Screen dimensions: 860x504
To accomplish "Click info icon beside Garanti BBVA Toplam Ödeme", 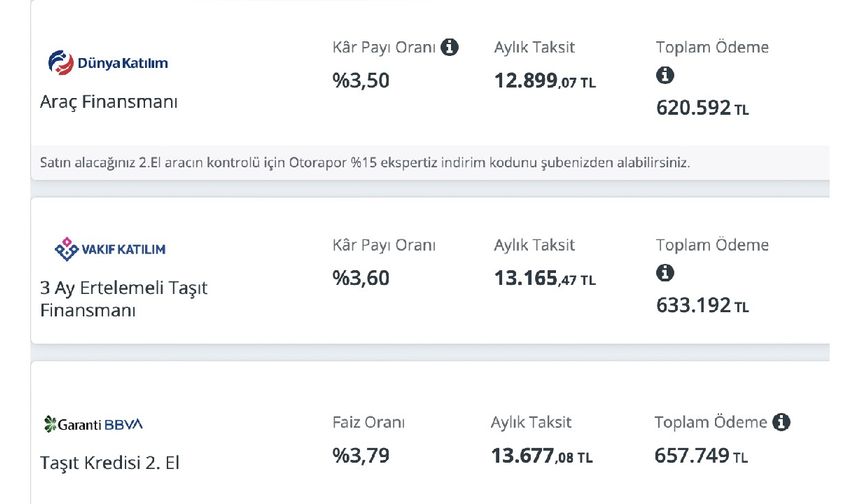I will point(781,422).
